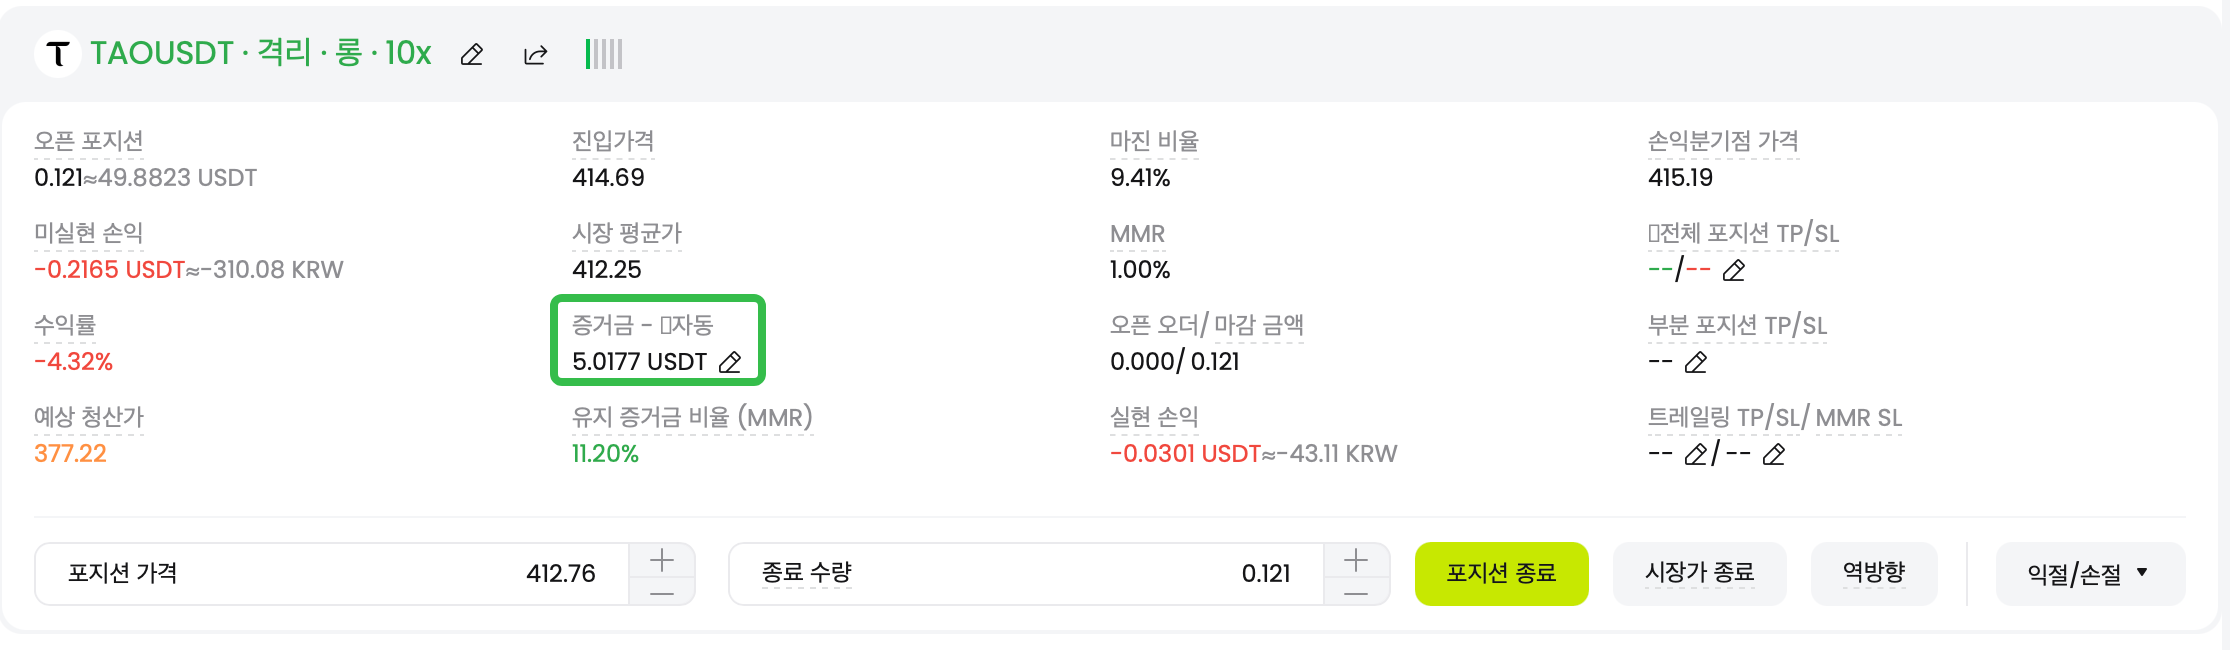
Task: Edit 전체 포지션 TP/SL with its pencil icon
Action: coord(1734,270)
